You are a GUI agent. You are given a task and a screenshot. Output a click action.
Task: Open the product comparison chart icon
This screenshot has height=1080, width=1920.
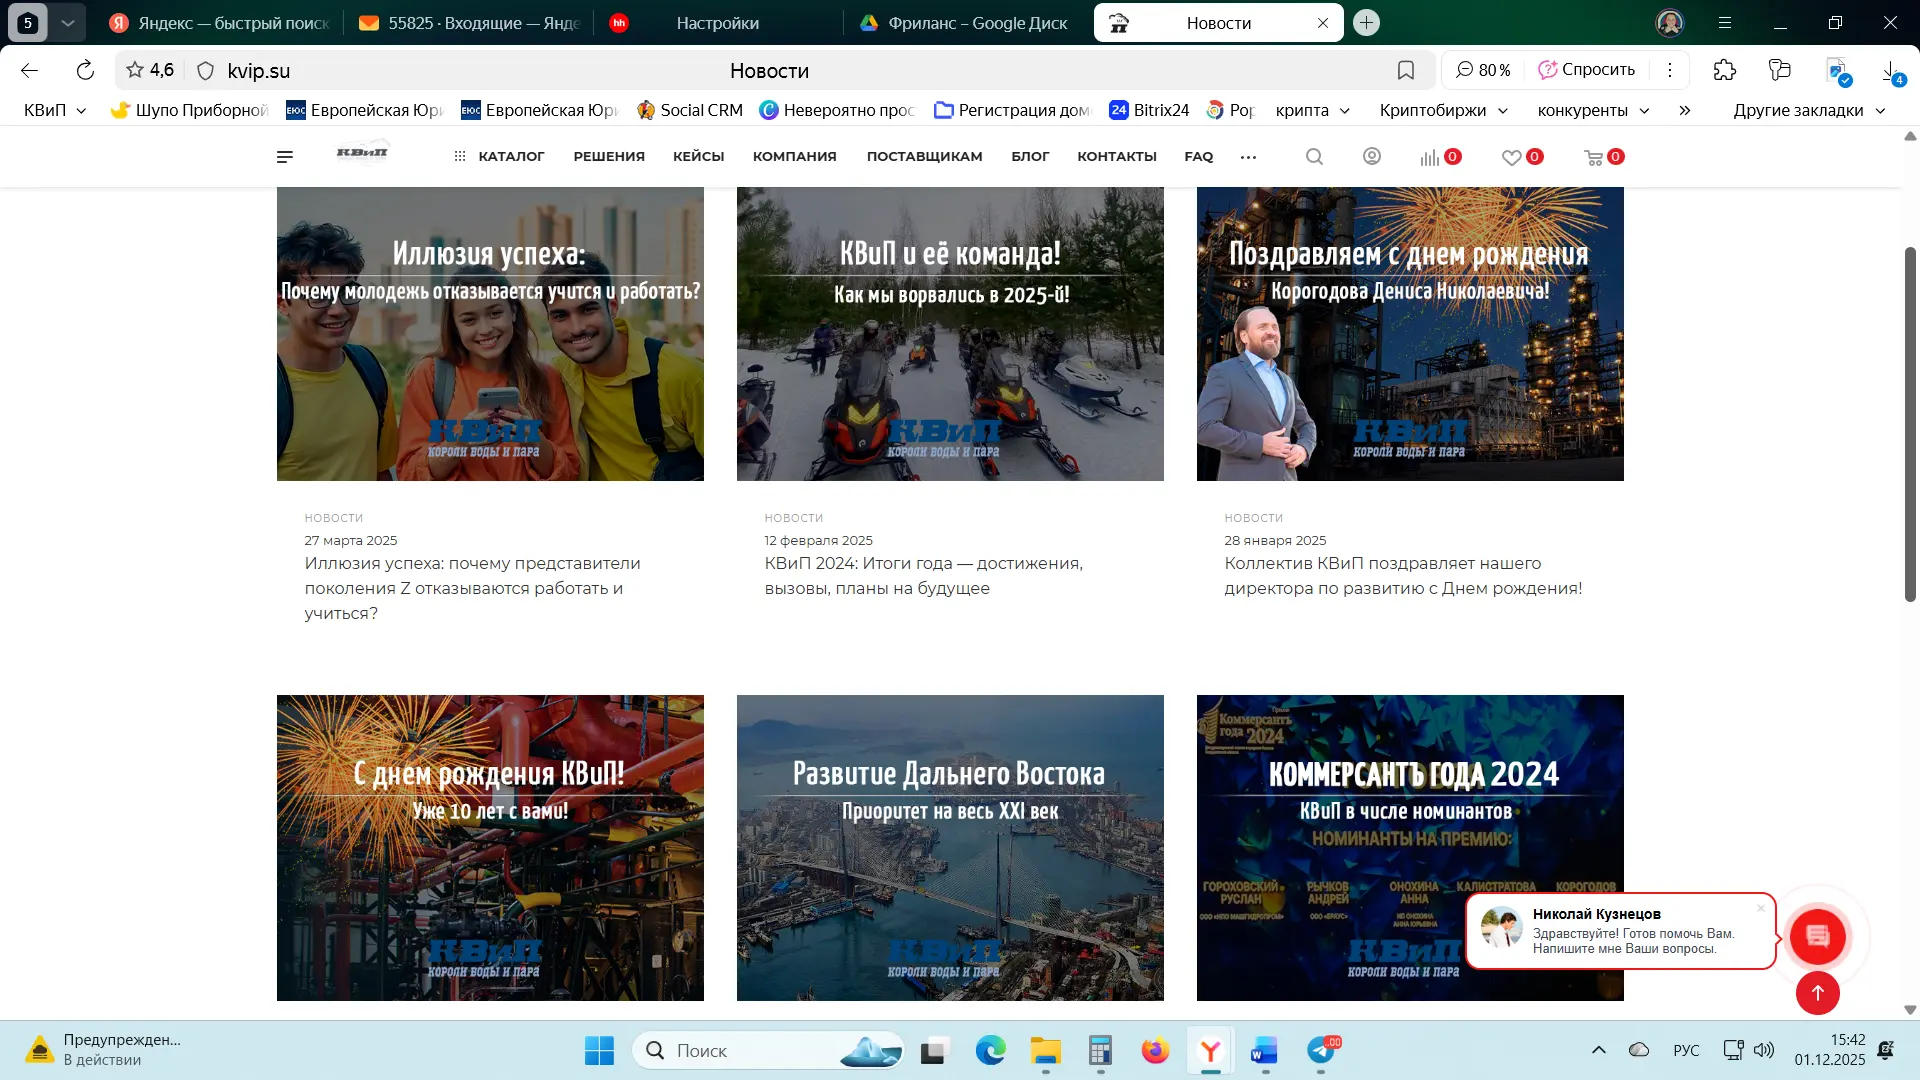pos(1431,157)
